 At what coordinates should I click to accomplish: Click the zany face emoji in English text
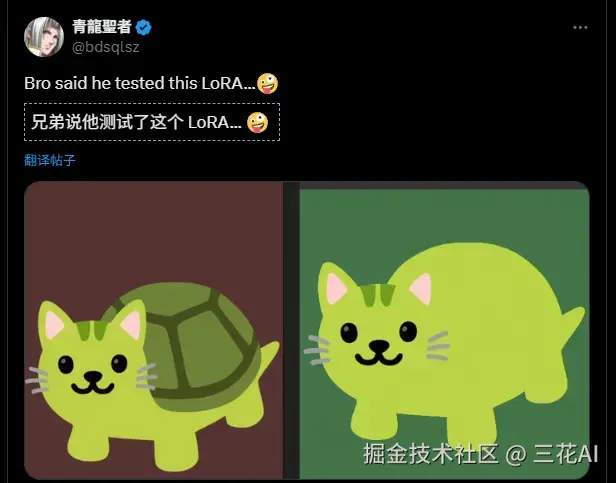click(x=267, y=84)
